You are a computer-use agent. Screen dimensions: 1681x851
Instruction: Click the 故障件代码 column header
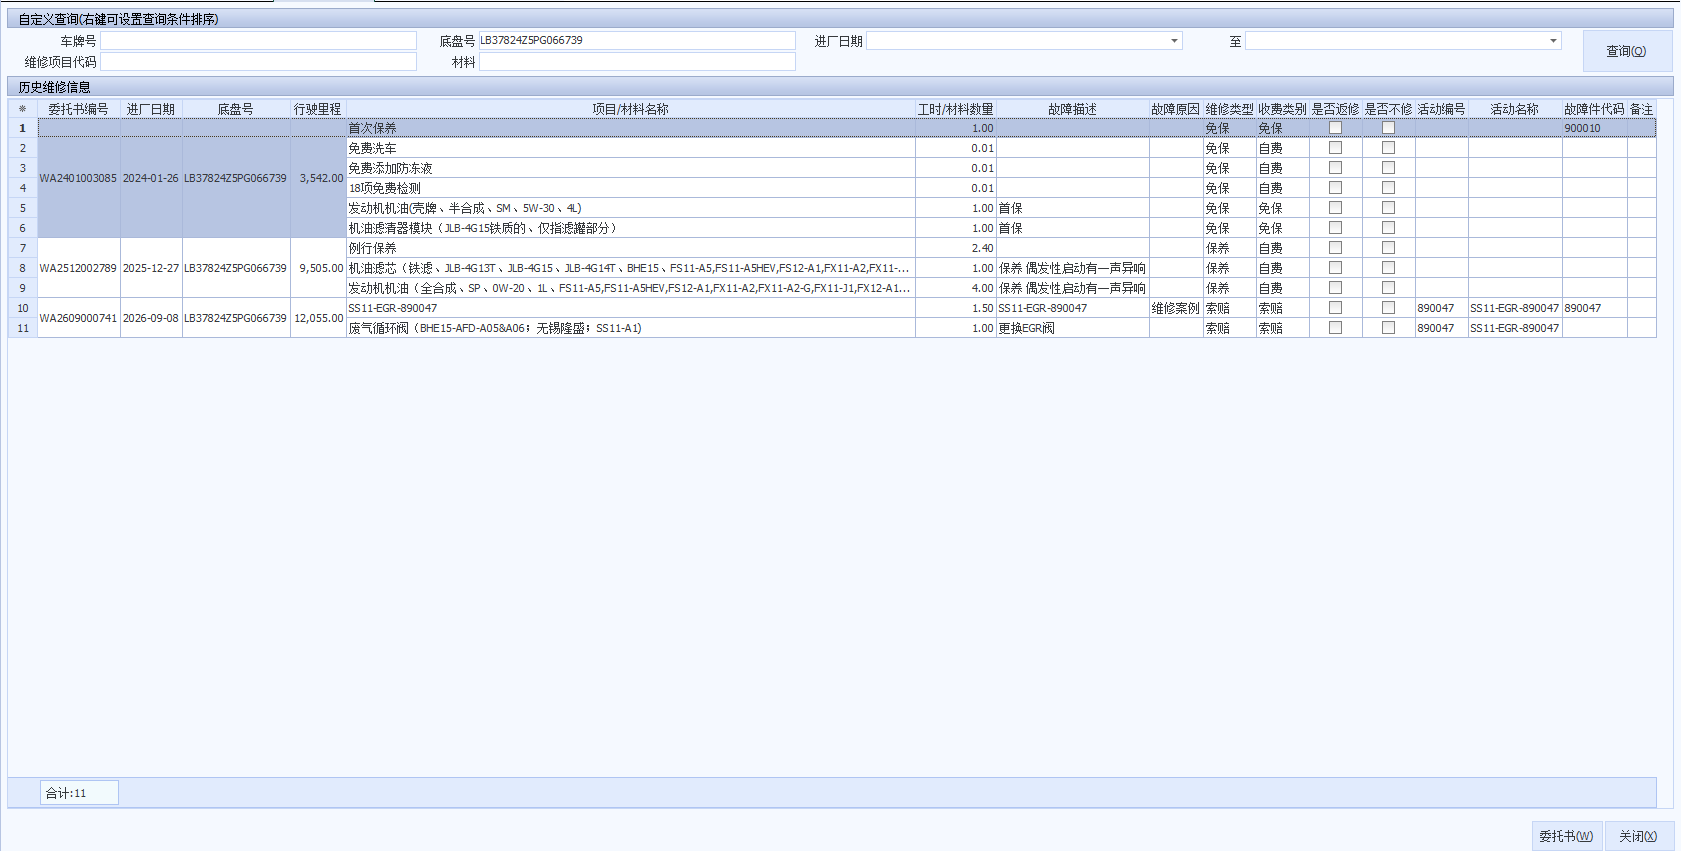tap(1595, 109)
